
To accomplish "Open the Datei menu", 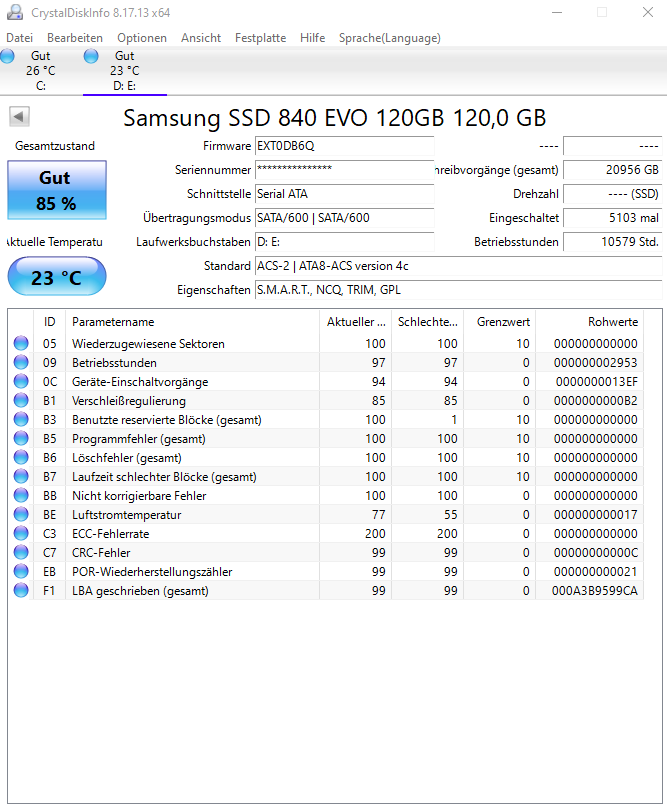I will click(20, 38).
